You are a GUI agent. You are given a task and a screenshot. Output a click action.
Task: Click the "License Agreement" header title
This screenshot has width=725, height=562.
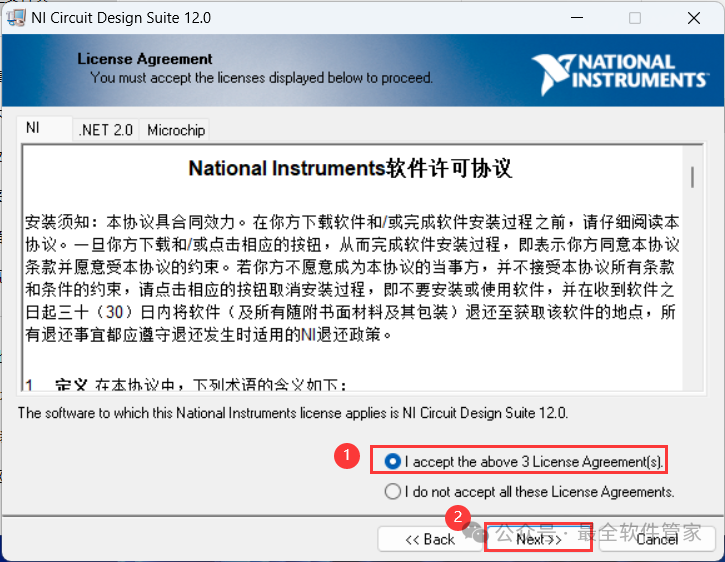coord(145,59)
